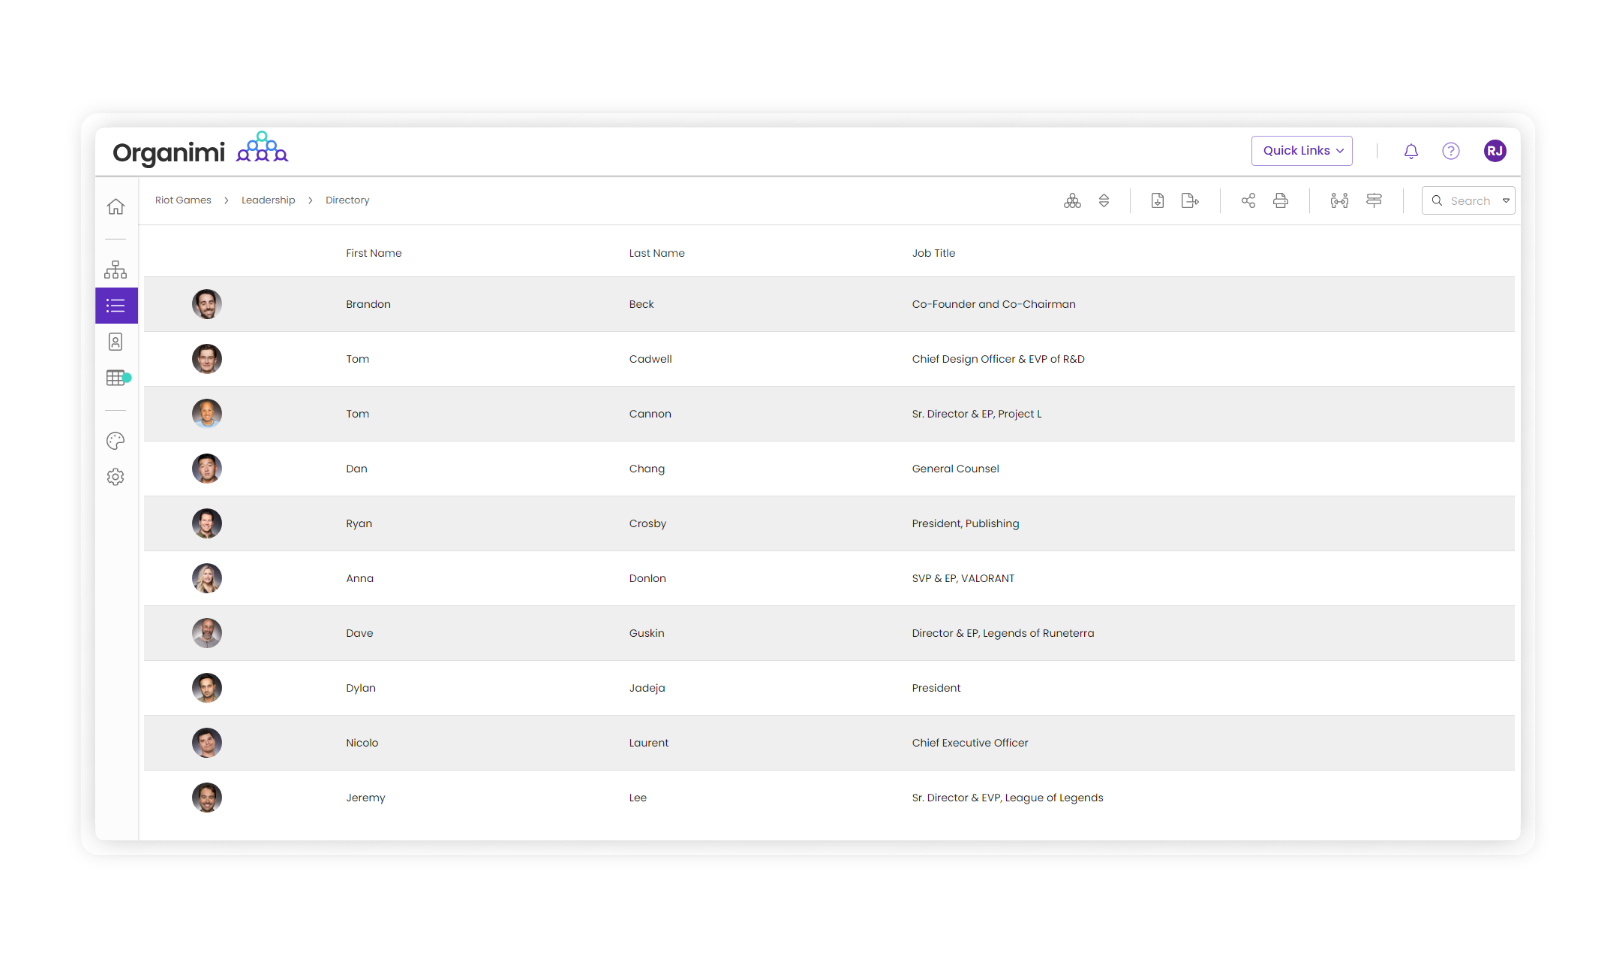Click 'Chief Executive Officer' job title
Image resolution: width=1616 pixels, height=968 pixels.
click(x=970, y=743)
